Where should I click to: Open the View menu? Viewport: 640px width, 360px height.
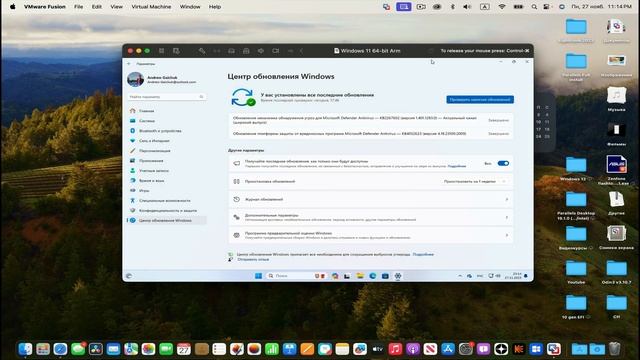tap(116, 7)
